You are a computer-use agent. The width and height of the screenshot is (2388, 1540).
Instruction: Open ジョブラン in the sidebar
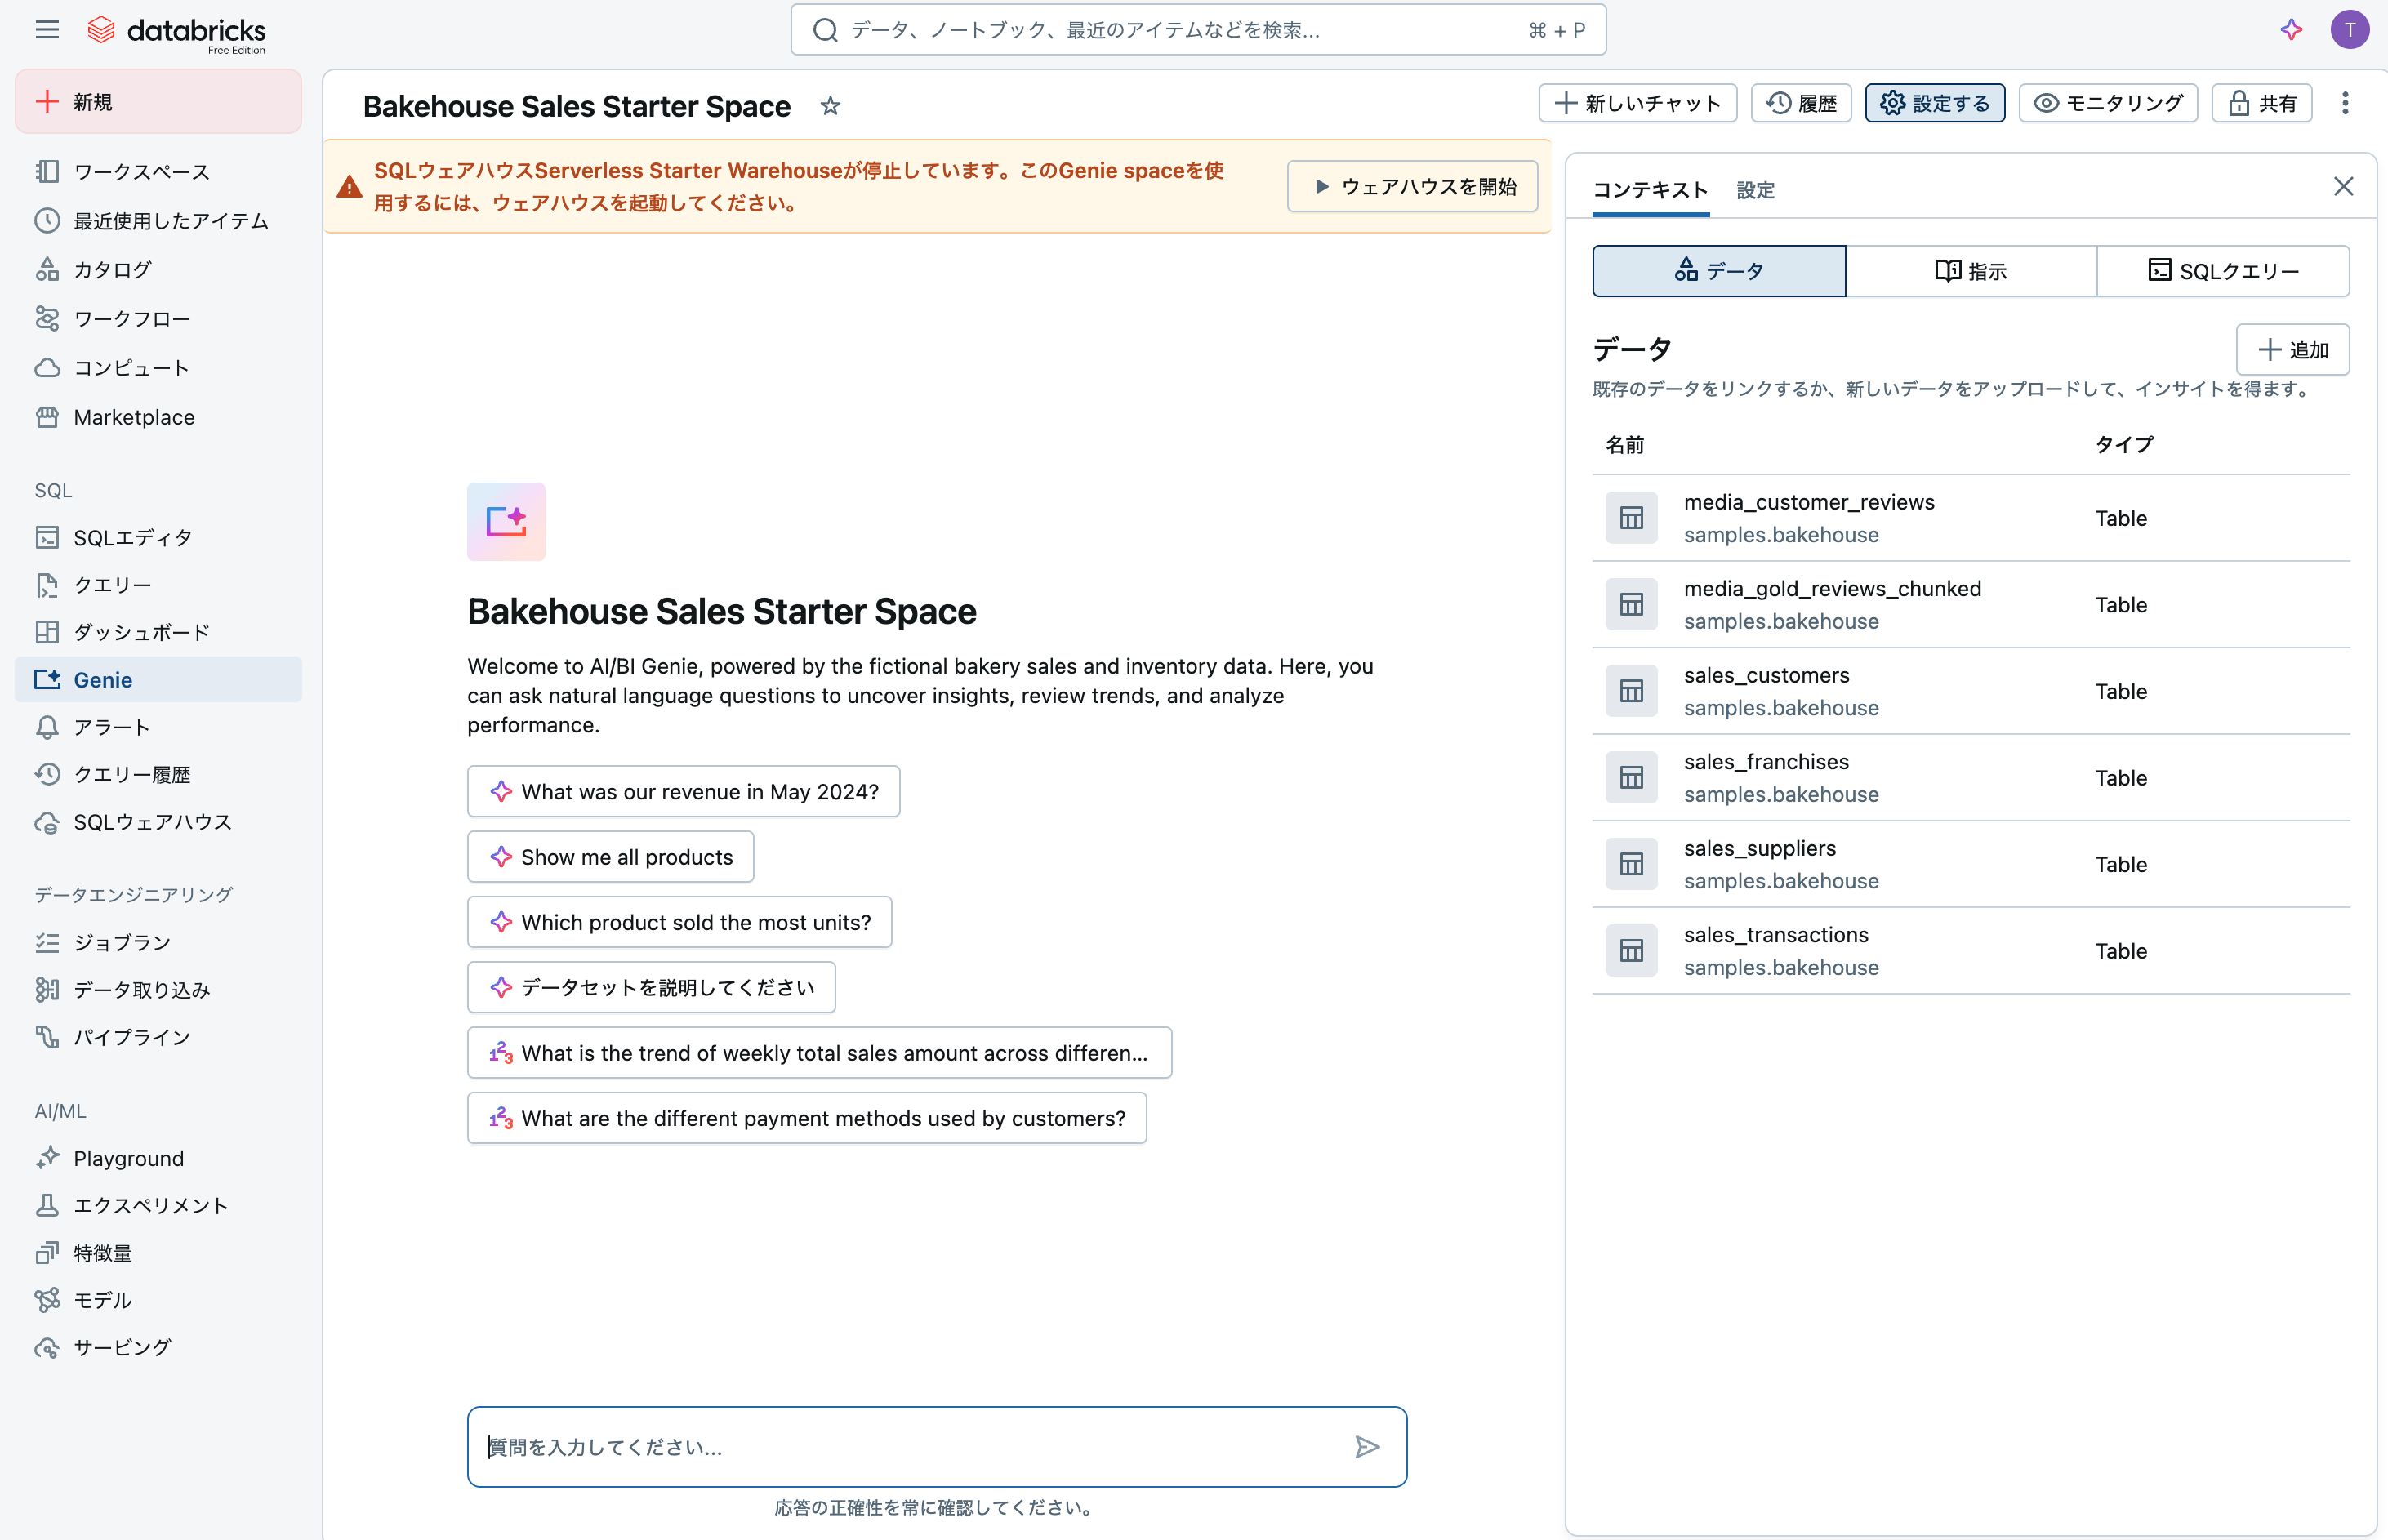(158, 943)
